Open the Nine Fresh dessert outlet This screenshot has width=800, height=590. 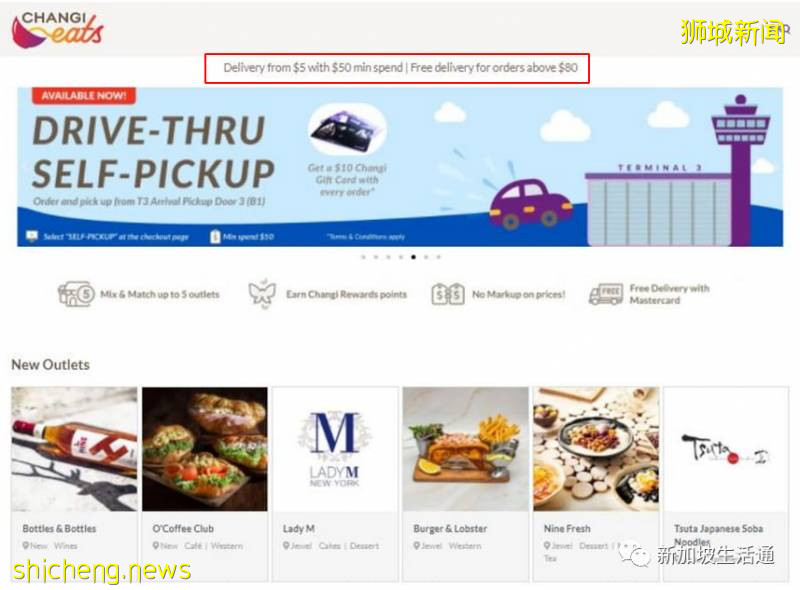click(596, 484)
